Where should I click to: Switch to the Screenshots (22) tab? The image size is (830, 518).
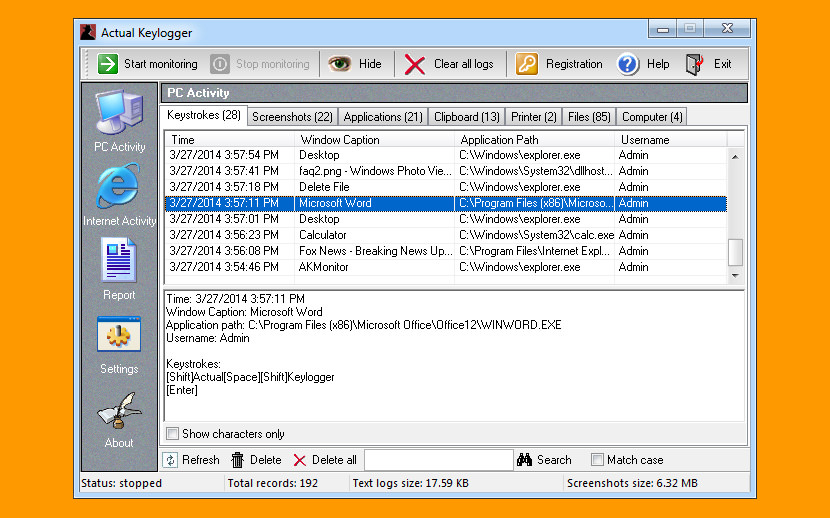click(x=292, y=117)
